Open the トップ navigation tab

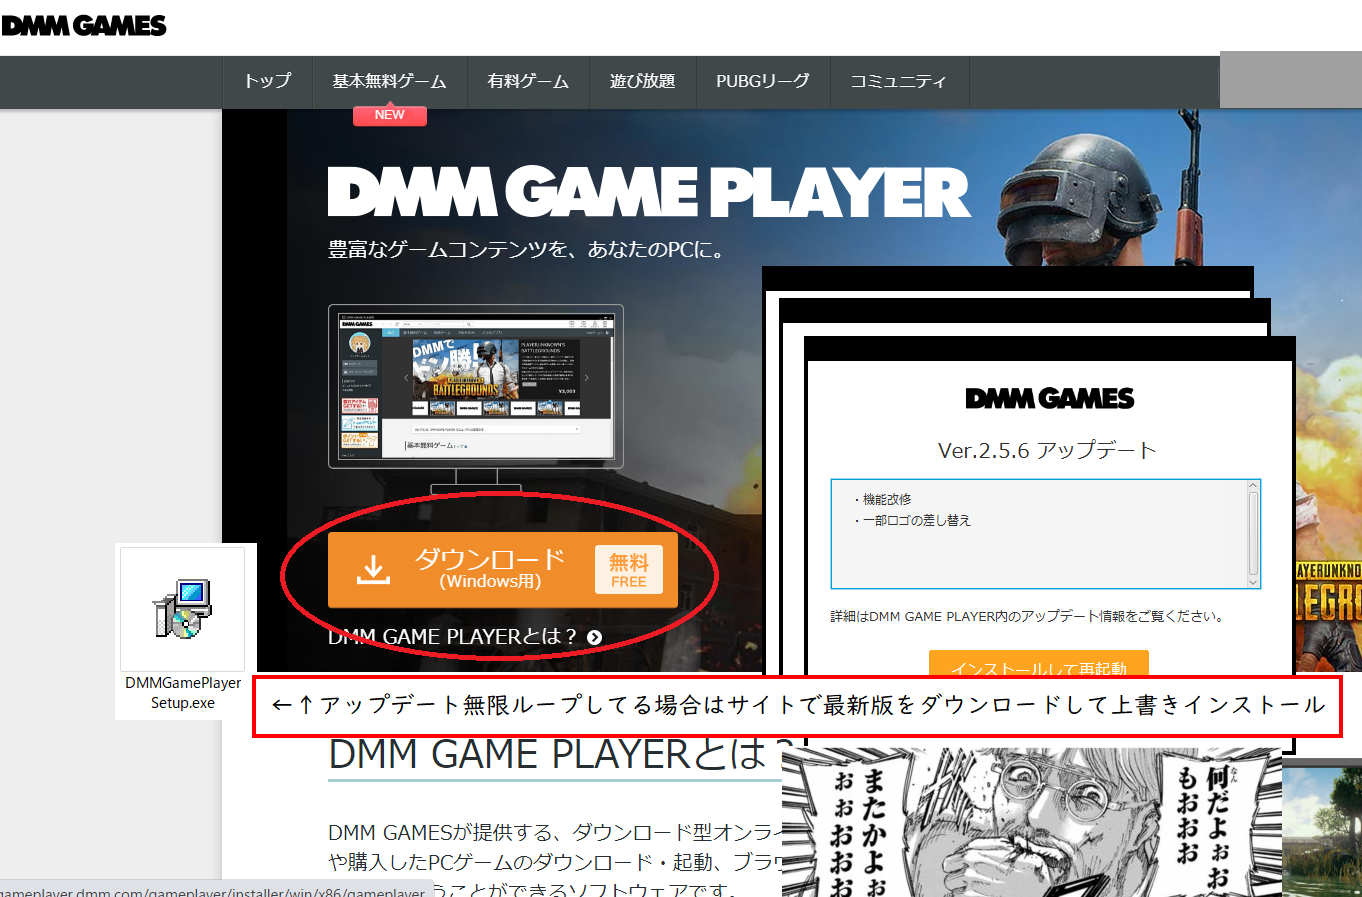[267, 81]
